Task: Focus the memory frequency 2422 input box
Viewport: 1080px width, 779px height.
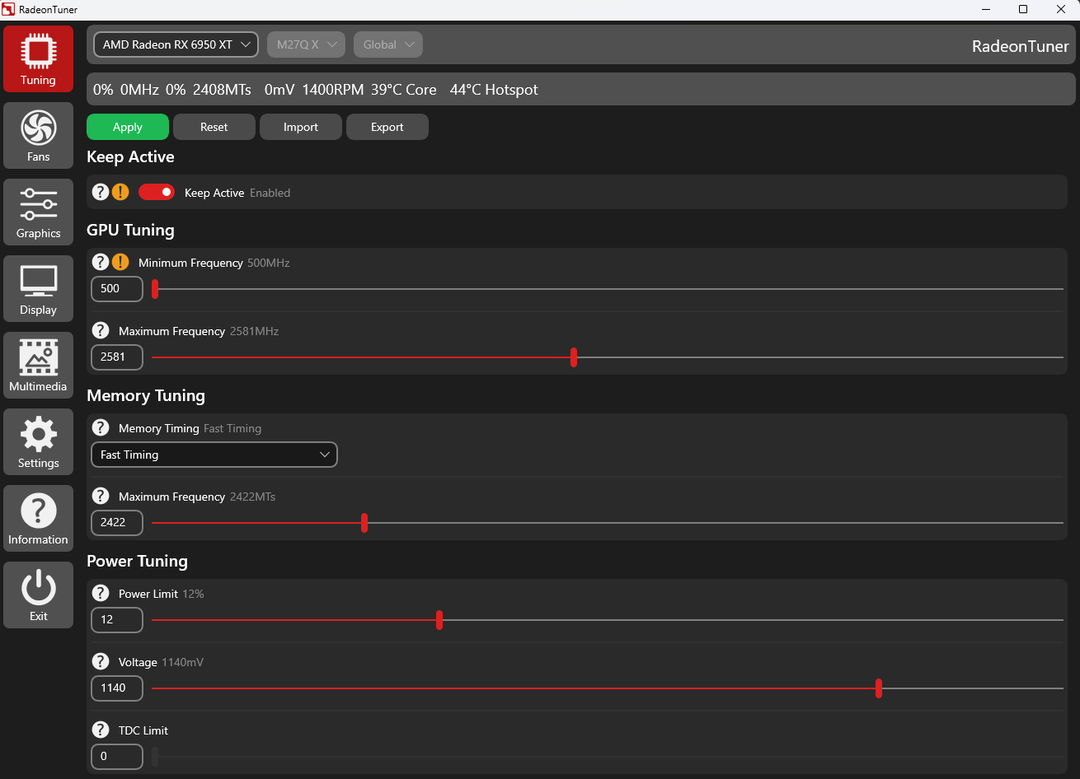Action: (117, 522)
